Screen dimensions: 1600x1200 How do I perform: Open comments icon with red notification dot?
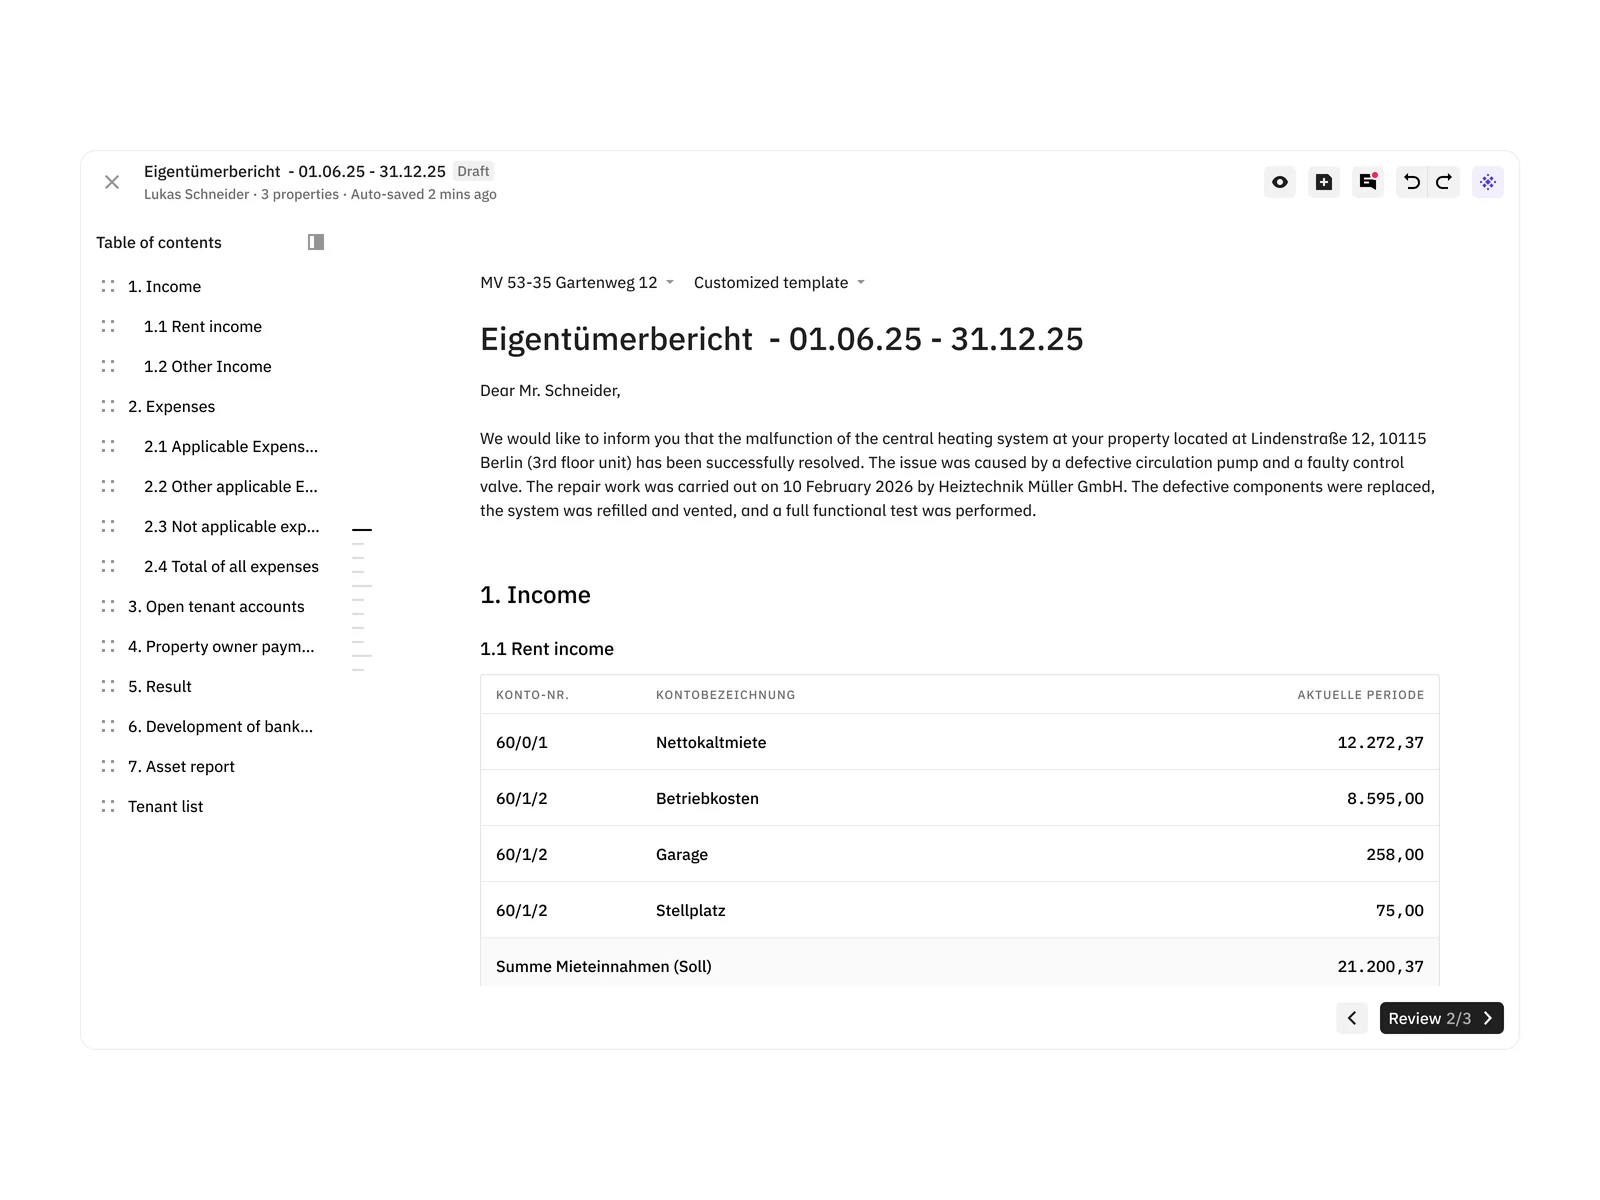pyautogui.click(x=1368, y=182)
